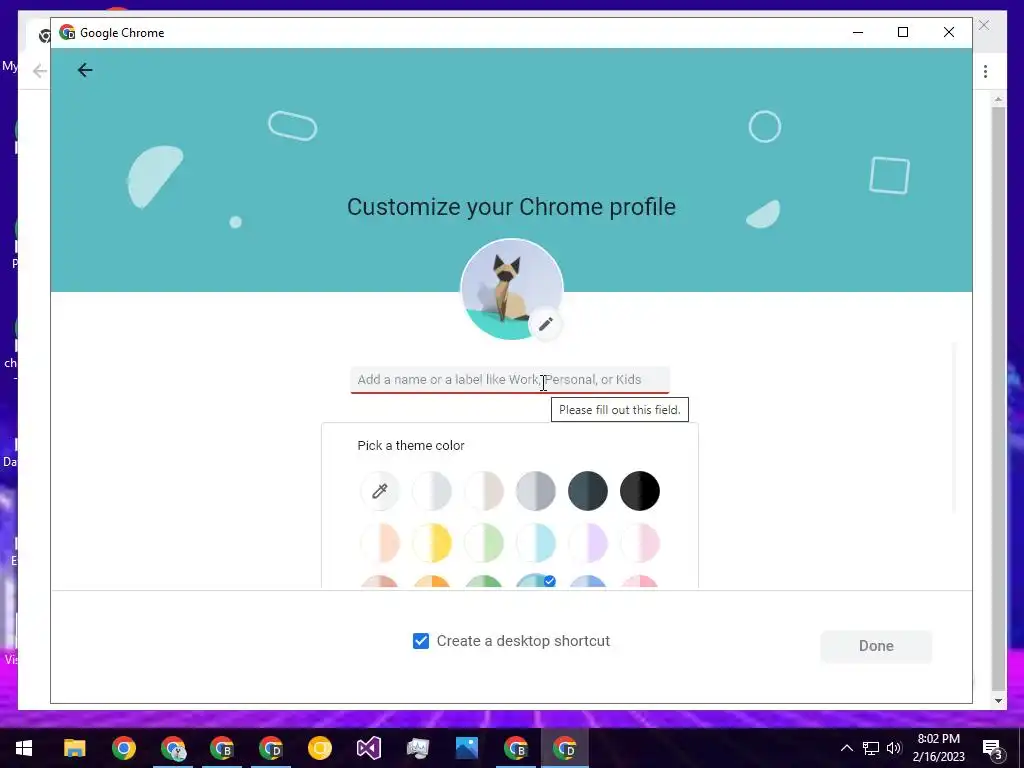Viewport: 1024px width, 768px height.
Task: Open the Windows Start menu
Action: tap(24, 748)
